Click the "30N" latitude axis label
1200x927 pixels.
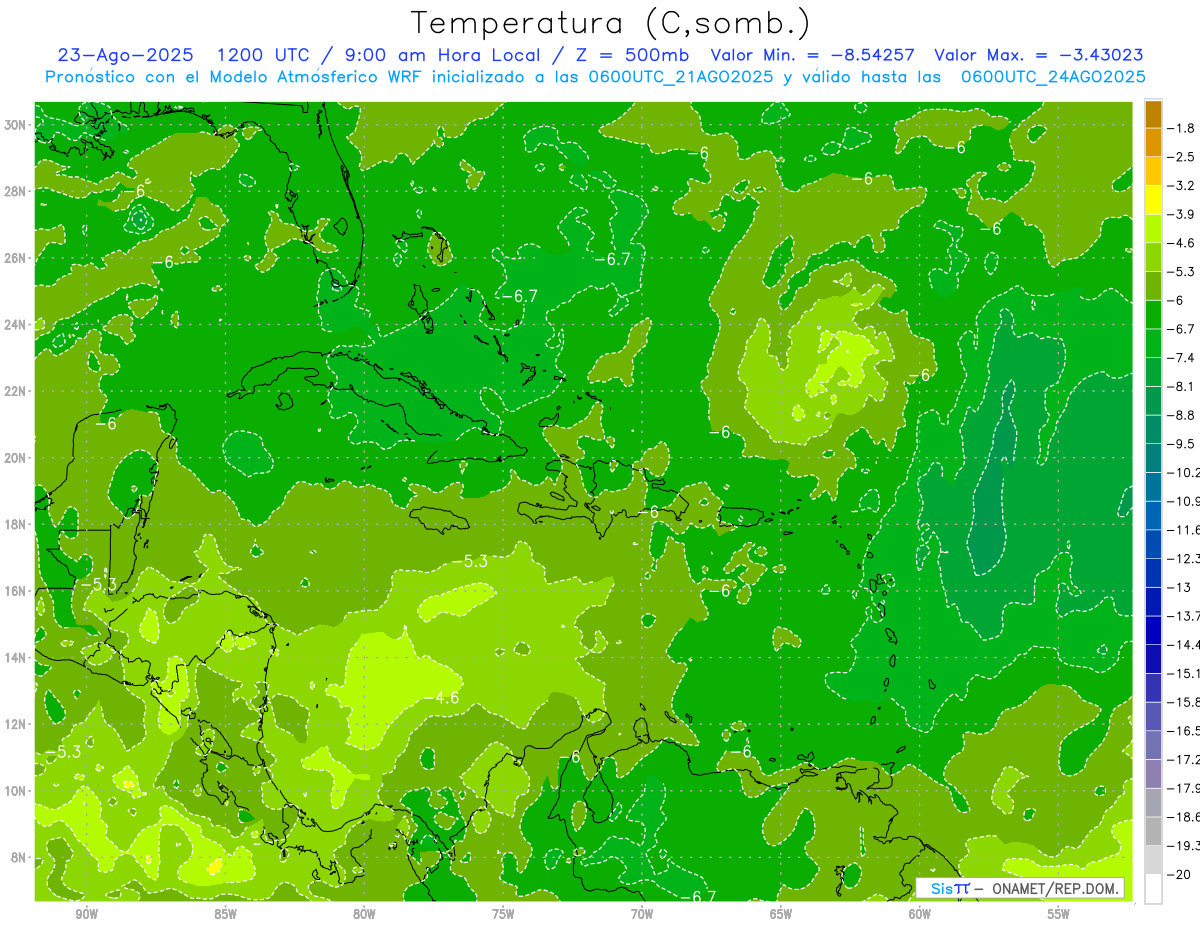point(17,125)
